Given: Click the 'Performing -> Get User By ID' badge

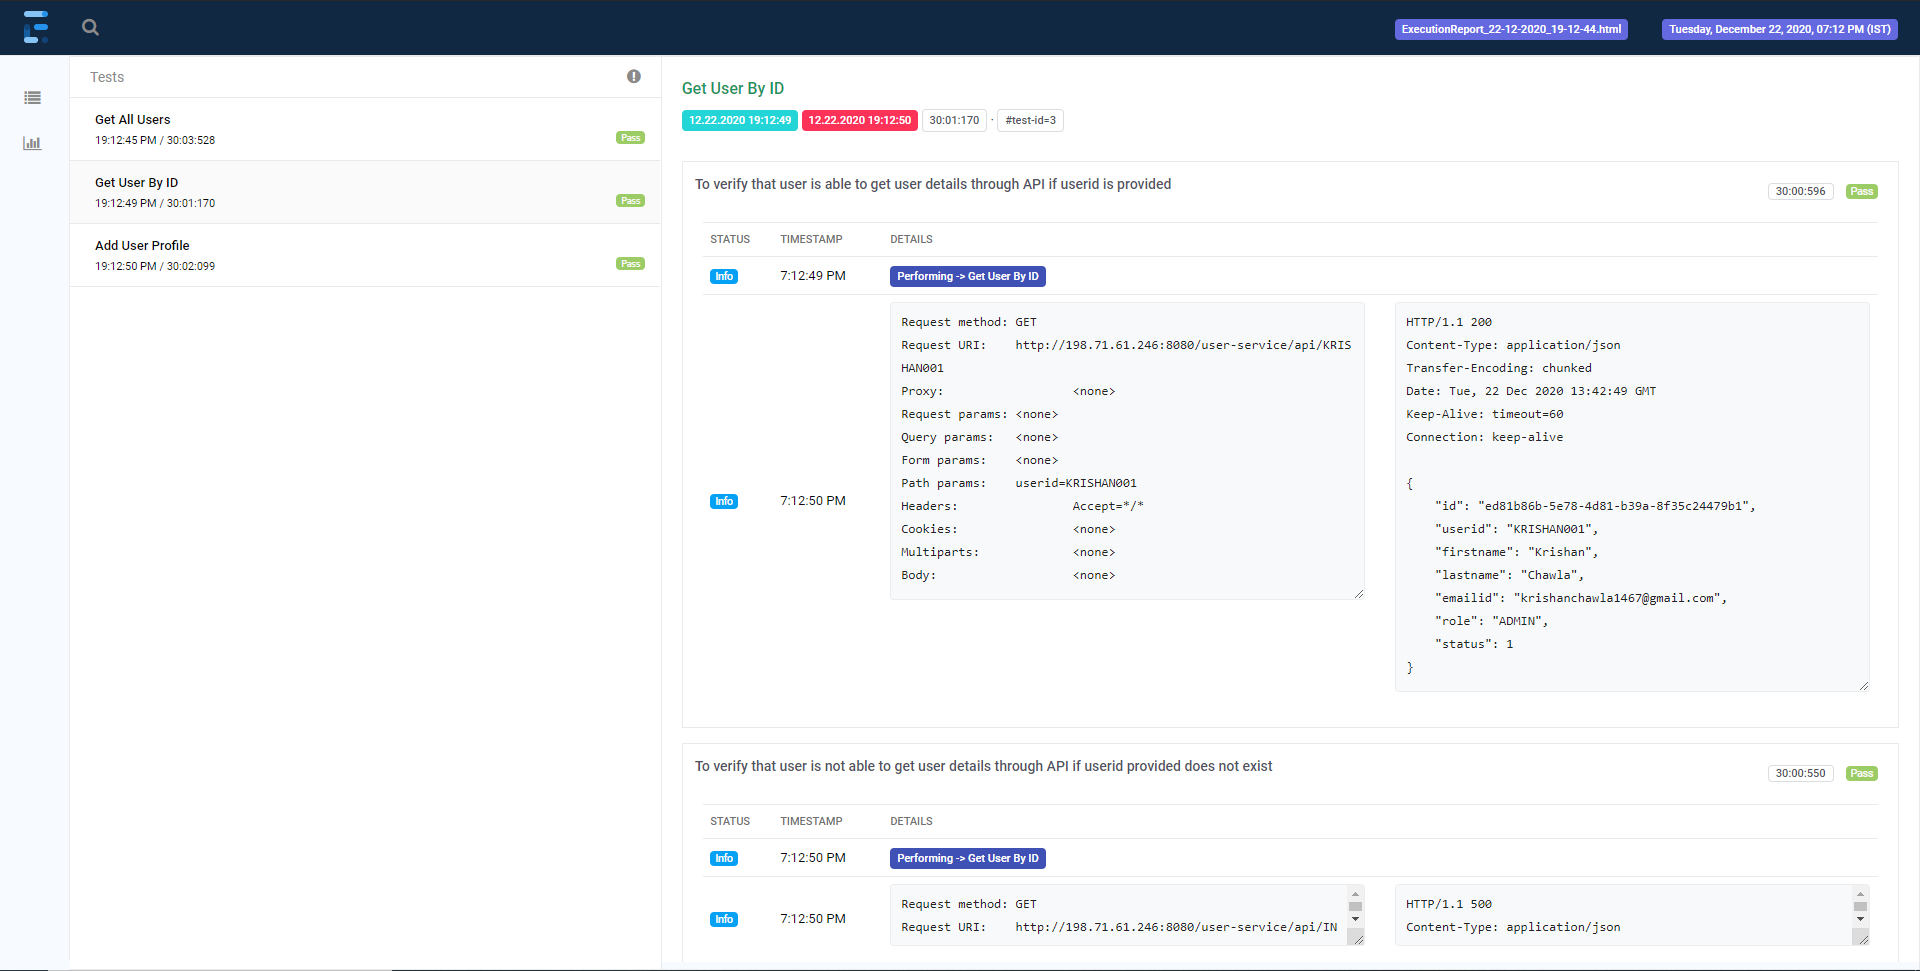Looking at the screenshot, I should pos(967,276).
